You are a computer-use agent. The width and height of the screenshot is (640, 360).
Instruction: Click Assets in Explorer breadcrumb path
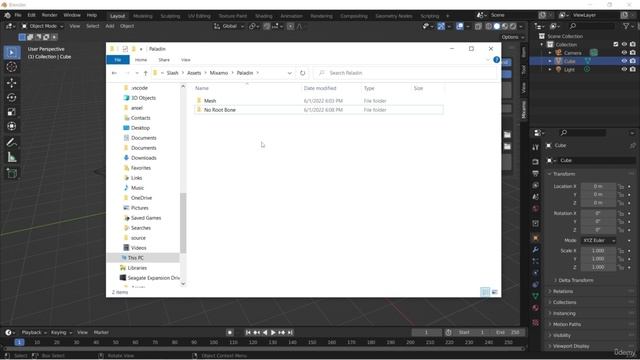click(194, 73)
